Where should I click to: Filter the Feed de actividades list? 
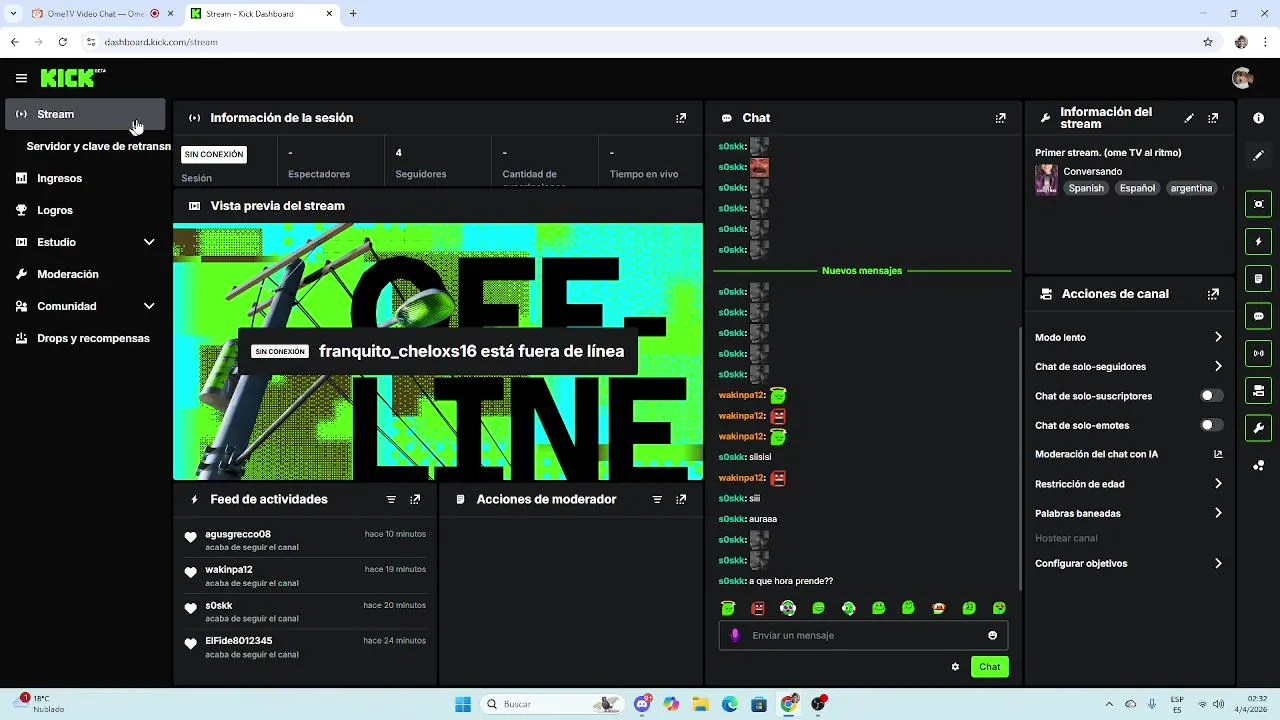(x=391, y=499)
